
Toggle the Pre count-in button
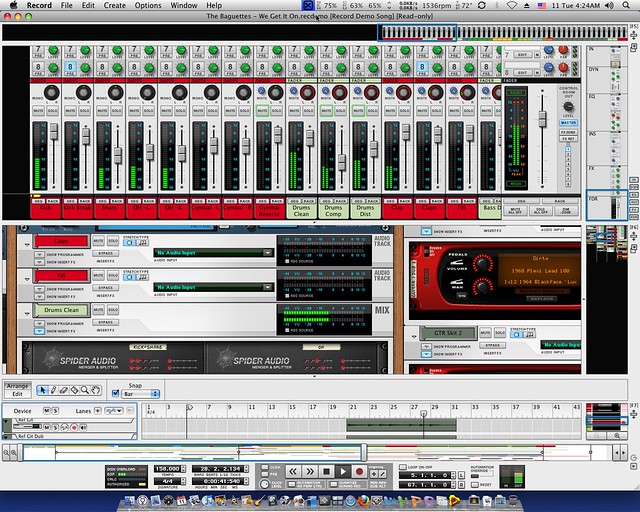pos(265,474)
